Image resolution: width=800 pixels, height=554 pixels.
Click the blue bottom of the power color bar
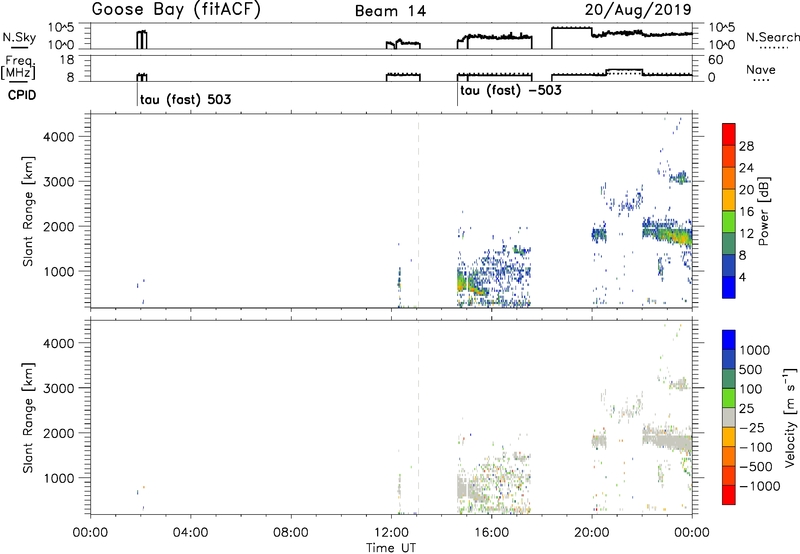729,287
